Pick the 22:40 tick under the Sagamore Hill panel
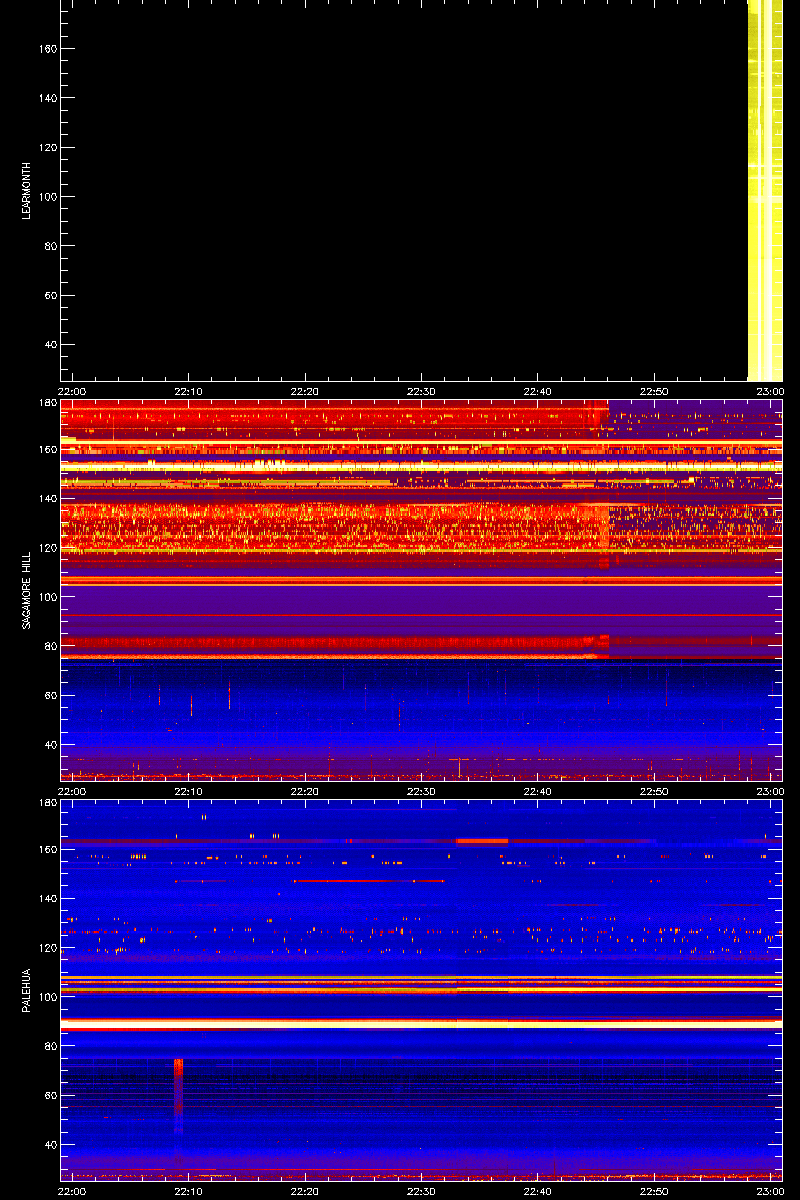Screen dimensions: 800x1200 tap(538, 791)
